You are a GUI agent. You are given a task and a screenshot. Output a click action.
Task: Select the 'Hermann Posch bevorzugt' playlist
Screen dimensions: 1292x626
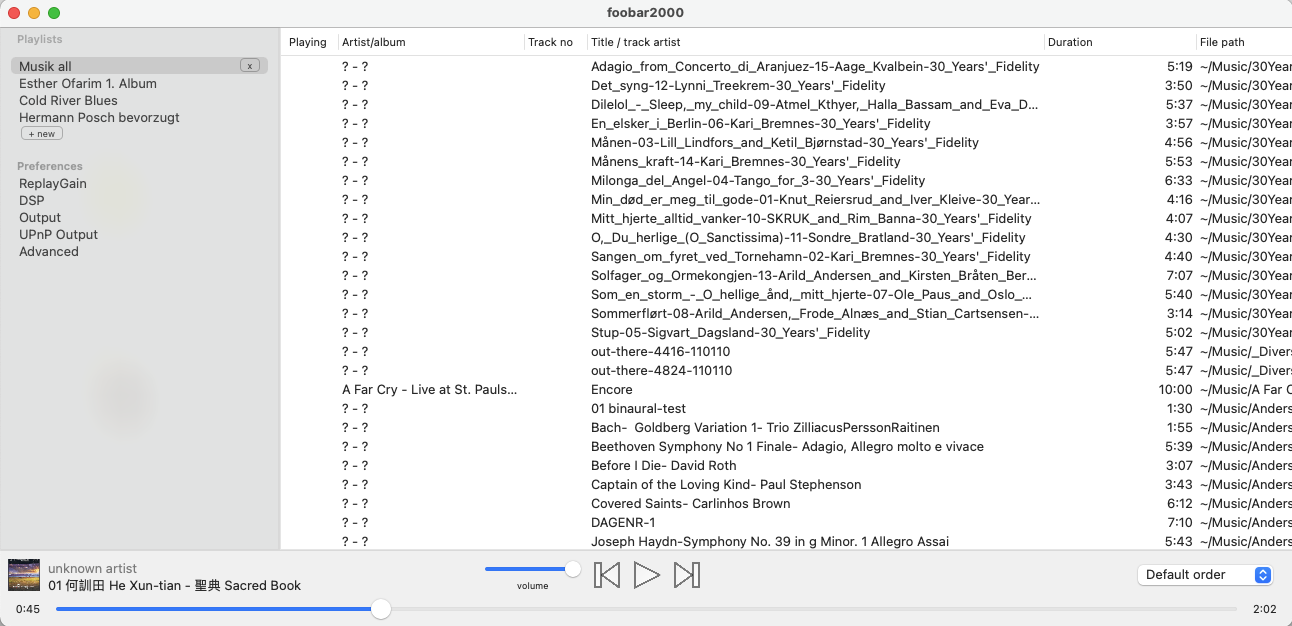[x=99, y=117]
